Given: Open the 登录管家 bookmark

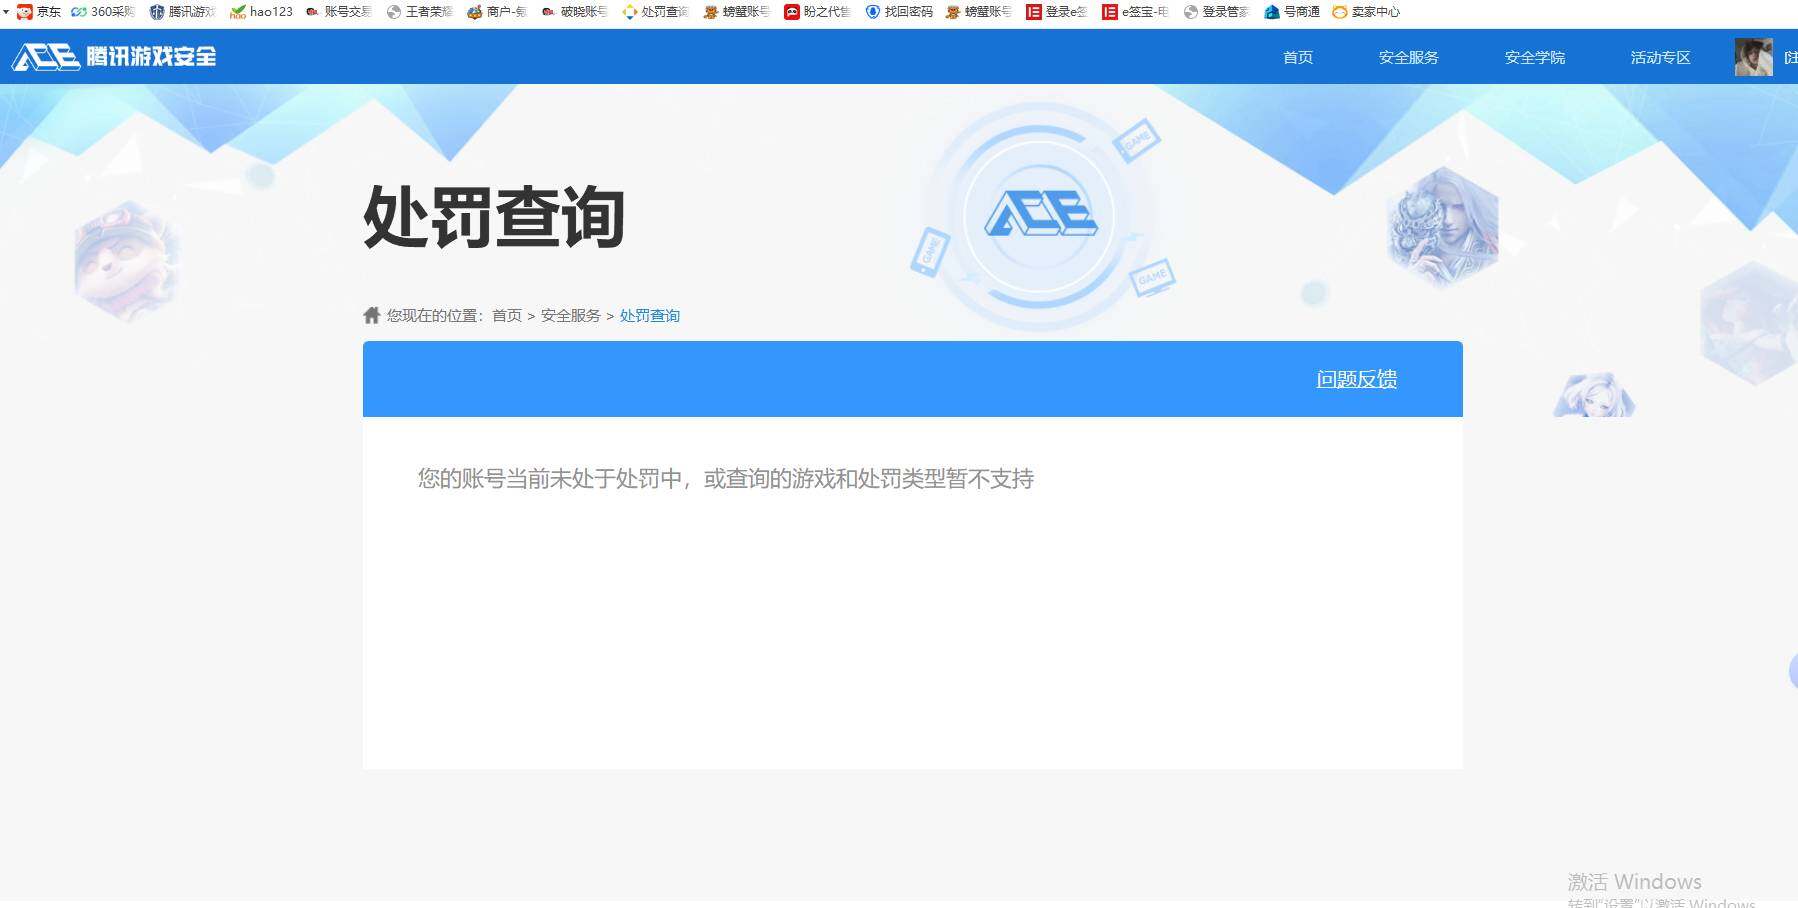Looking at the screenshot, I should point(1219,12).
